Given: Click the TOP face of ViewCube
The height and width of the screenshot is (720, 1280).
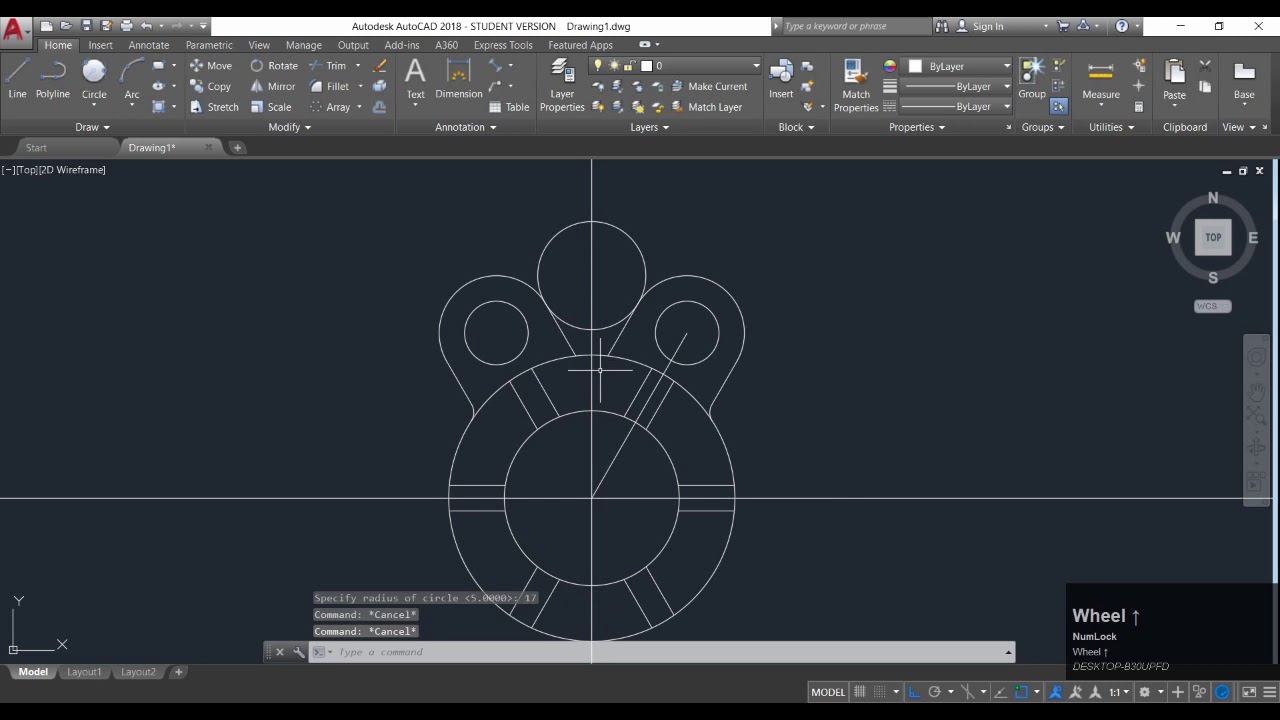Looking at the screenshot, I should pyautogui.click(x=1213, y=237).
